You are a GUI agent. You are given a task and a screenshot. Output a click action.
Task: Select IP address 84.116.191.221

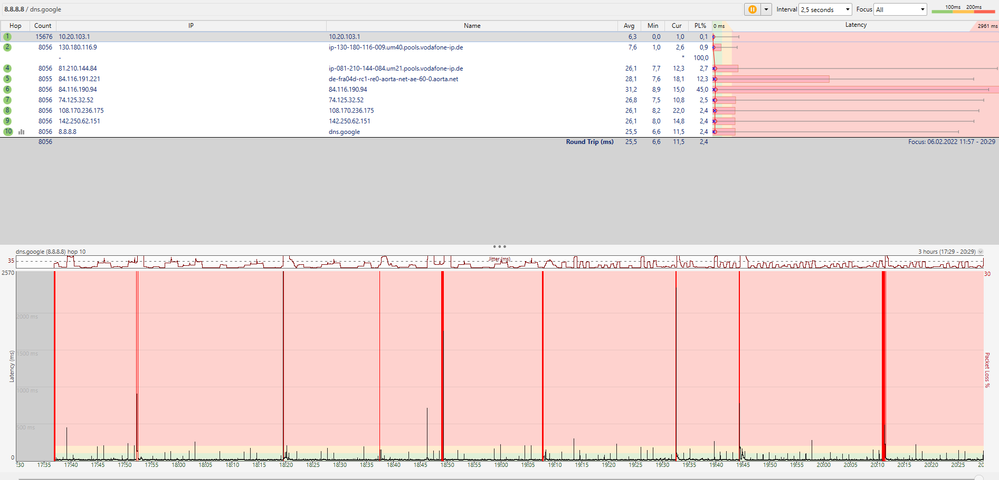click(79, 79)
